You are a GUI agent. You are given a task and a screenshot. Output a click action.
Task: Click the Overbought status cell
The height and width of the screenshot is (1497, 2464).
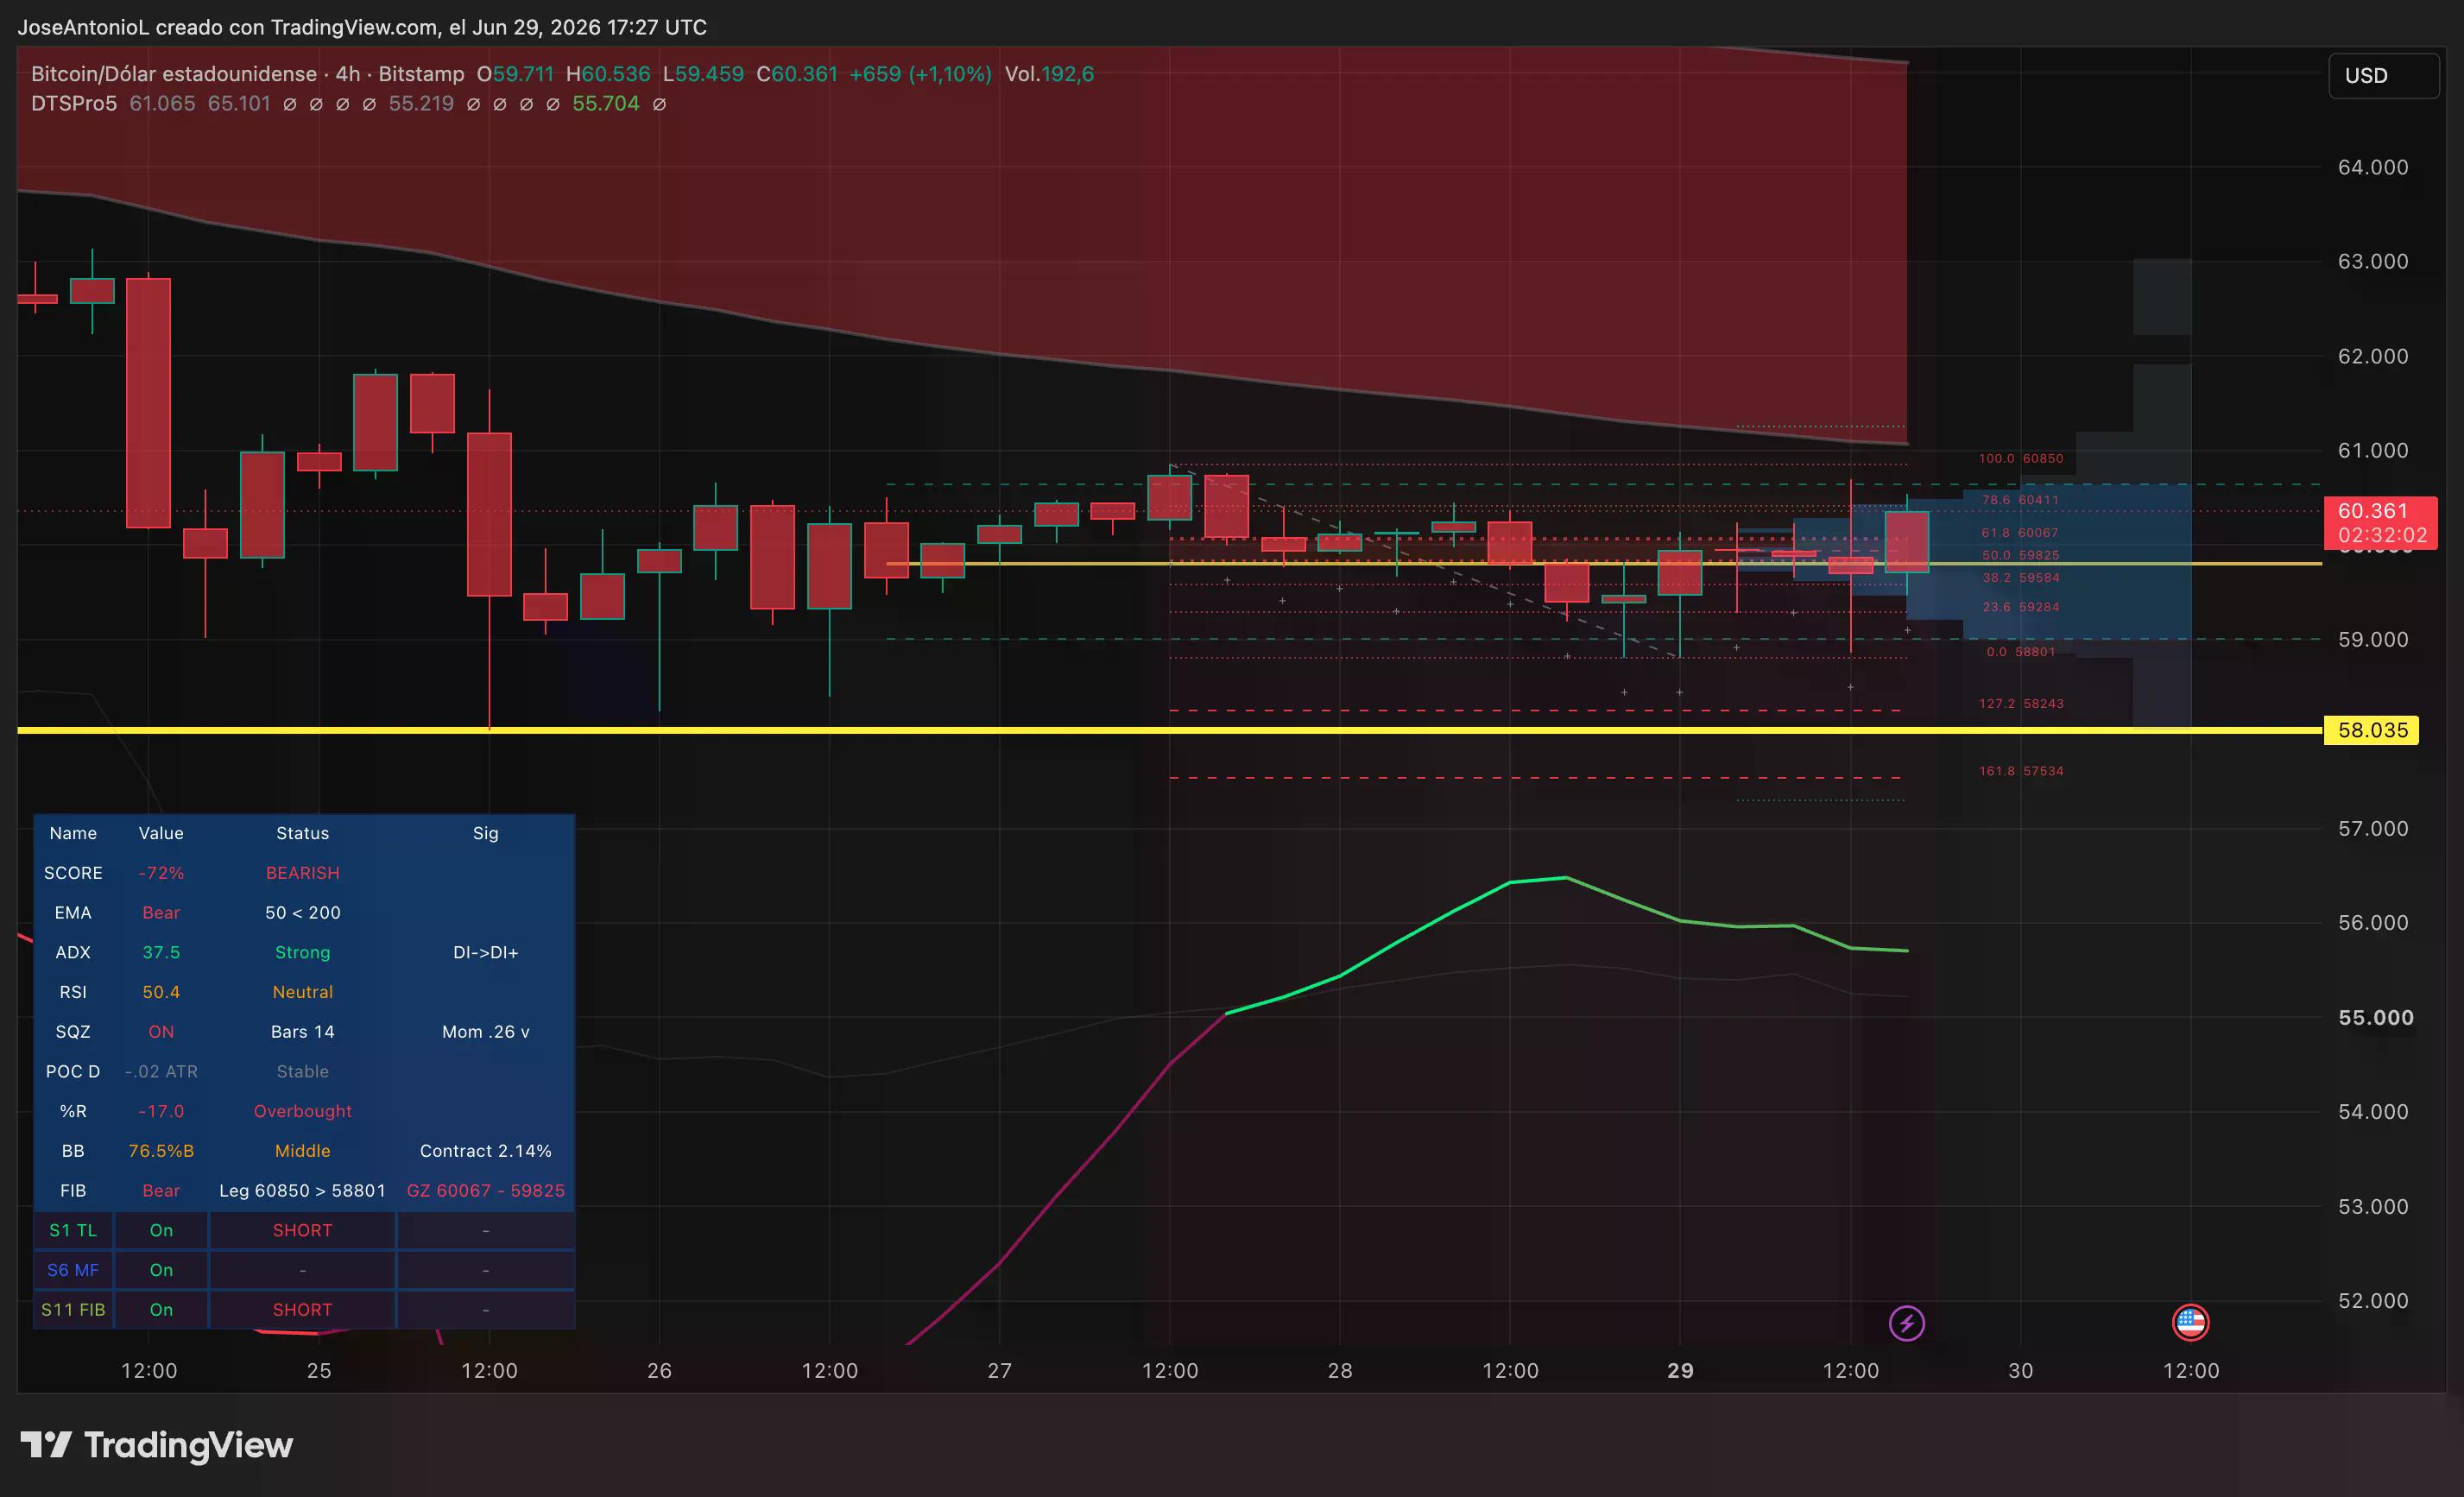coord(303,1111)
